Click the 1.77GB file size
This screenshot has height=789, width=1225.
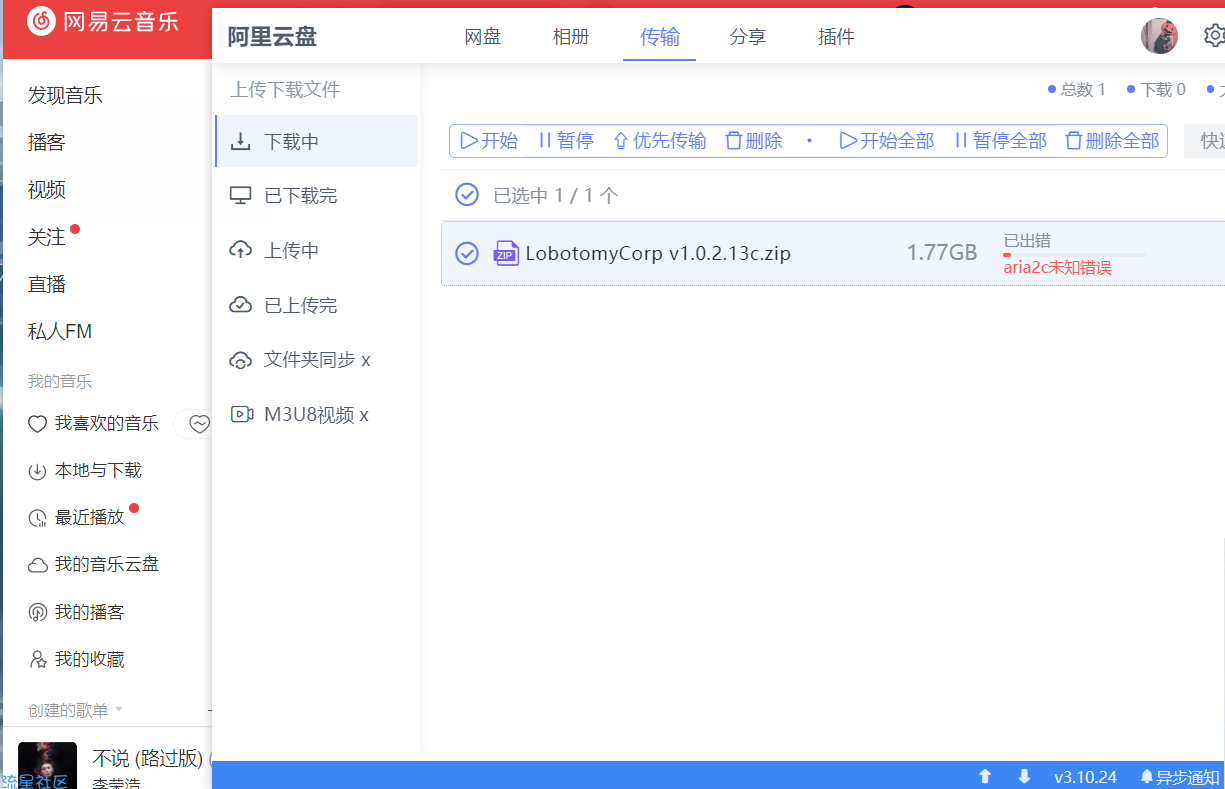942,253
